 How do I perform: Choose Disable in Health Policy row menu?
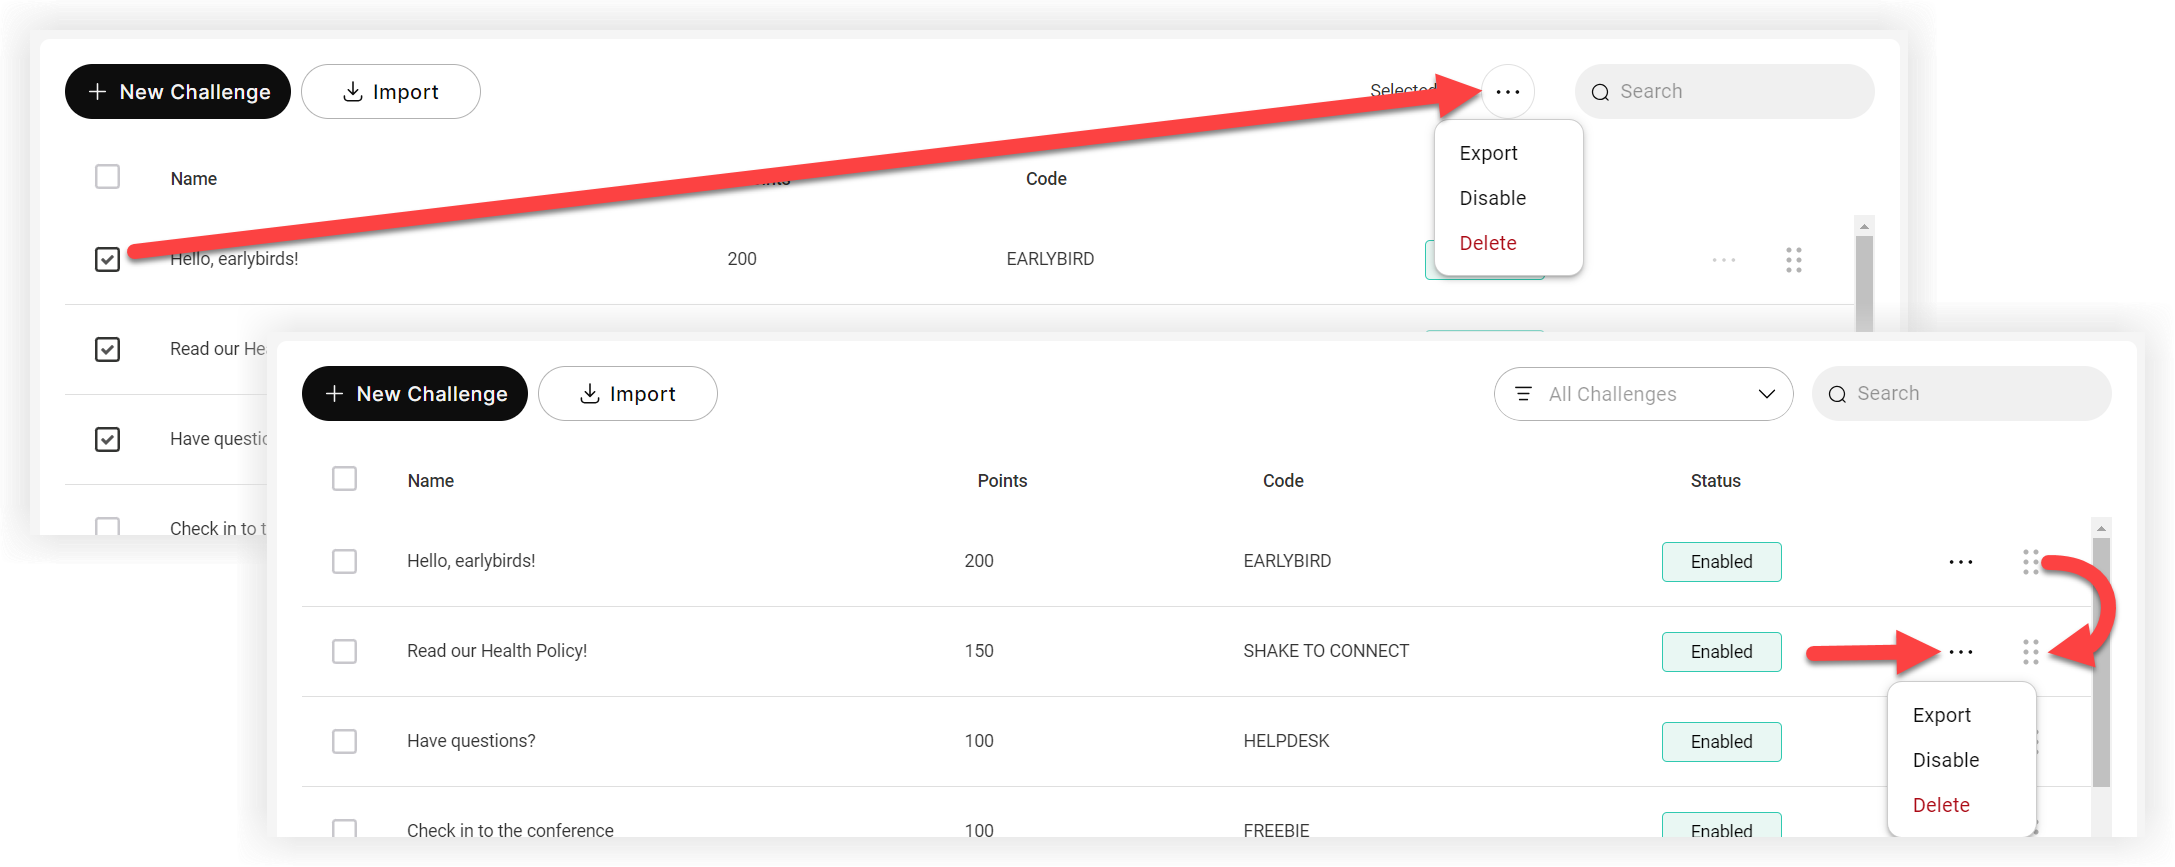click(x=1946, y=760)
